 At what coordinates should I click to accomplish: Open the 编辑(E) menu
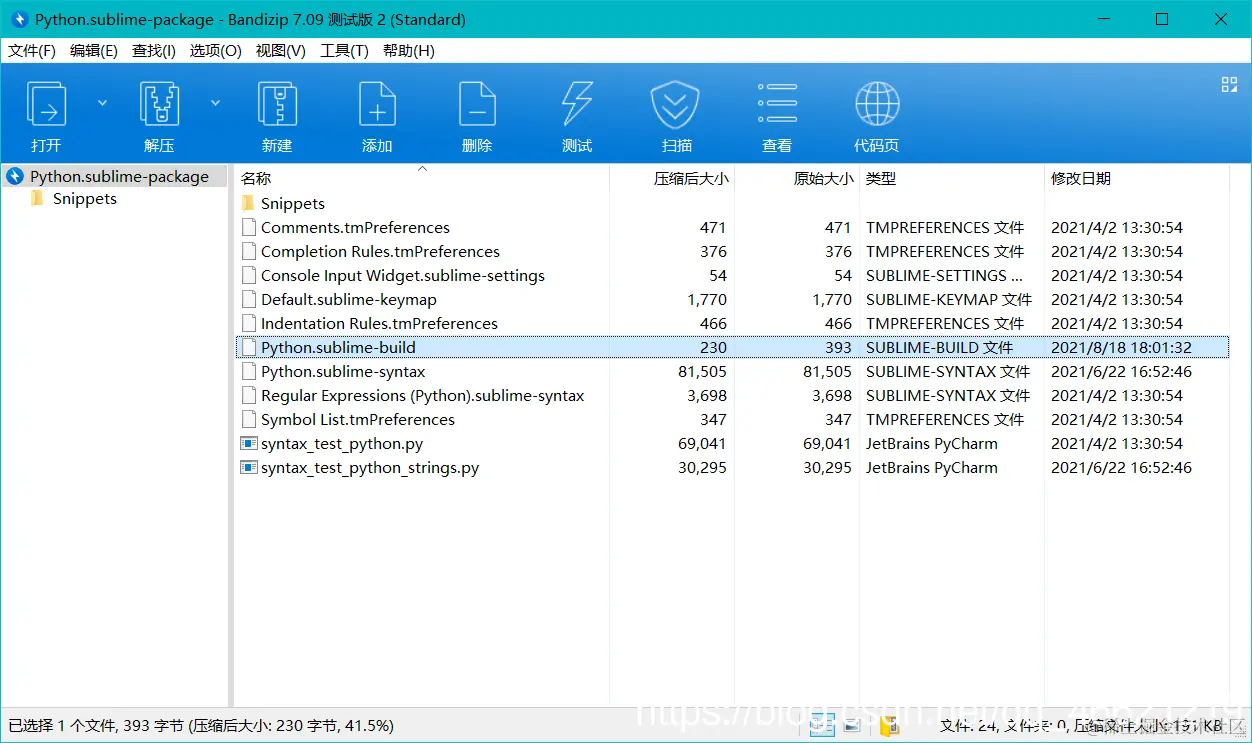[94, 50]
